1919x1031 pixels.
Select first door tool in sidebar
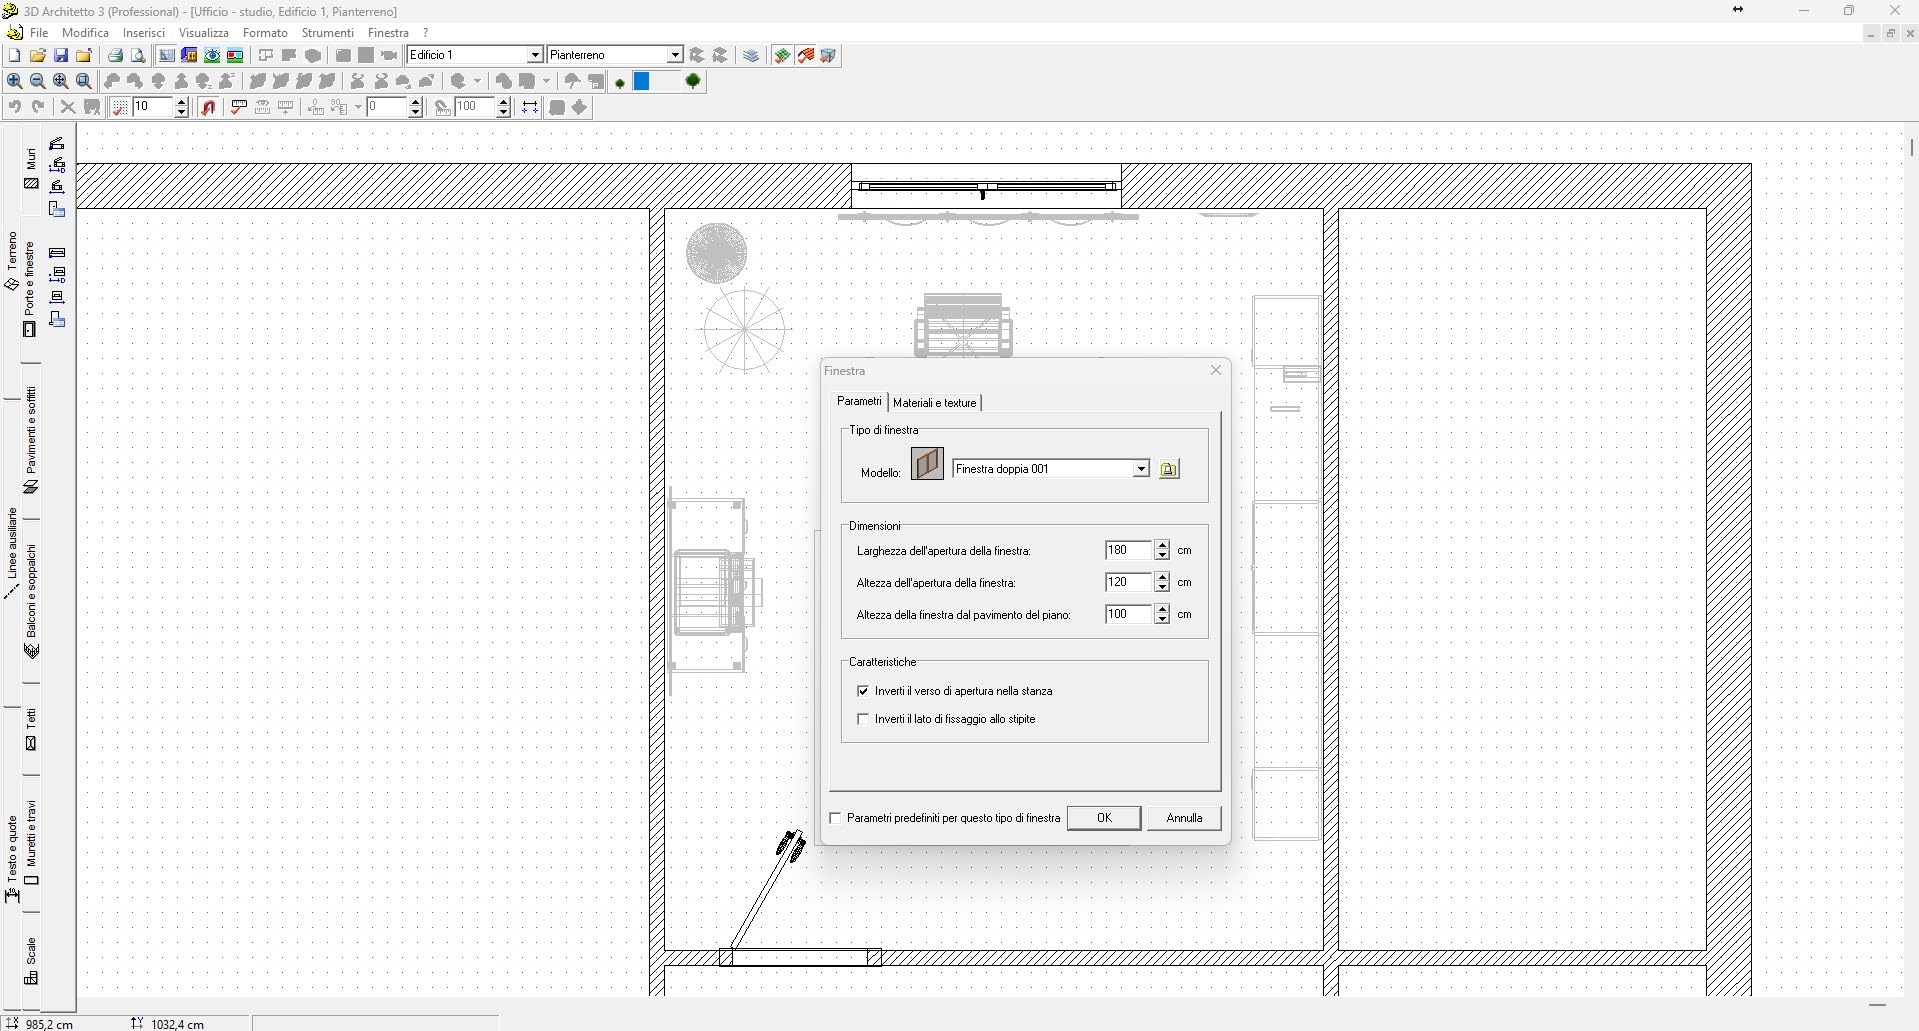point(57,143)
